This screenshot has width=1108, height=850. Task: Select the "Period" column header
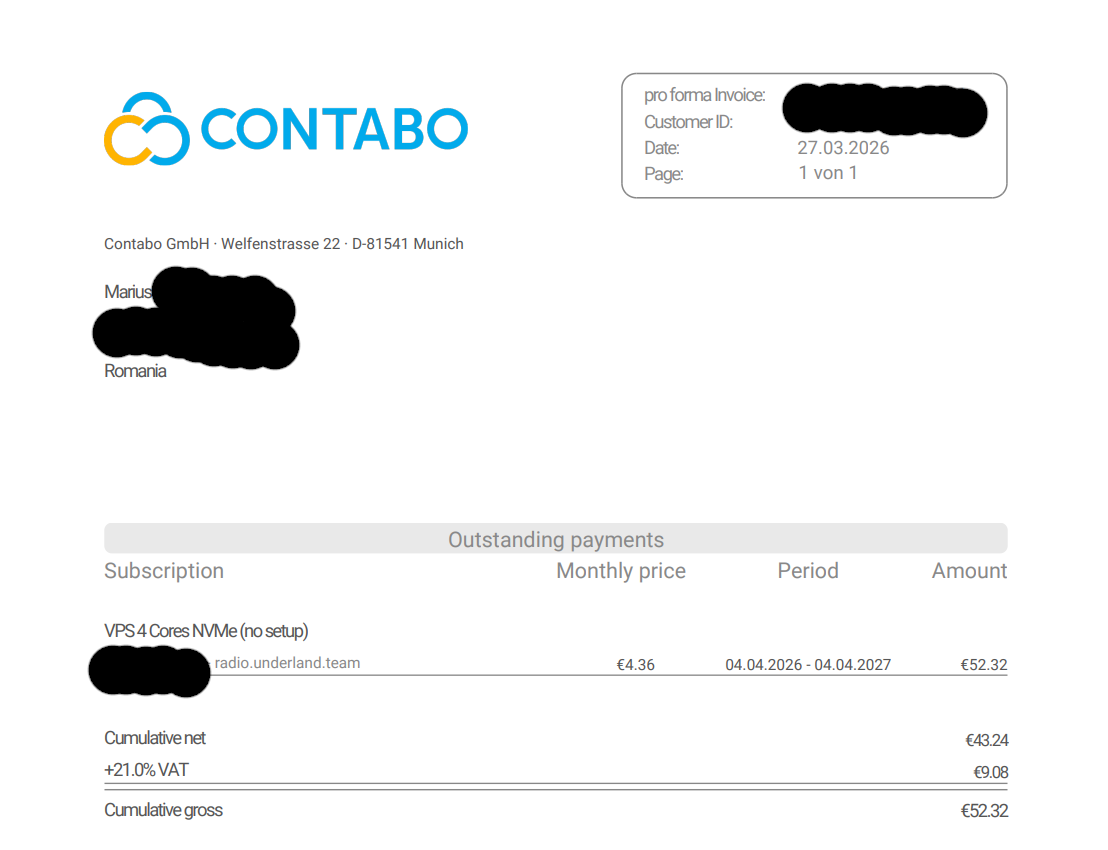click(x=807, y=571)
